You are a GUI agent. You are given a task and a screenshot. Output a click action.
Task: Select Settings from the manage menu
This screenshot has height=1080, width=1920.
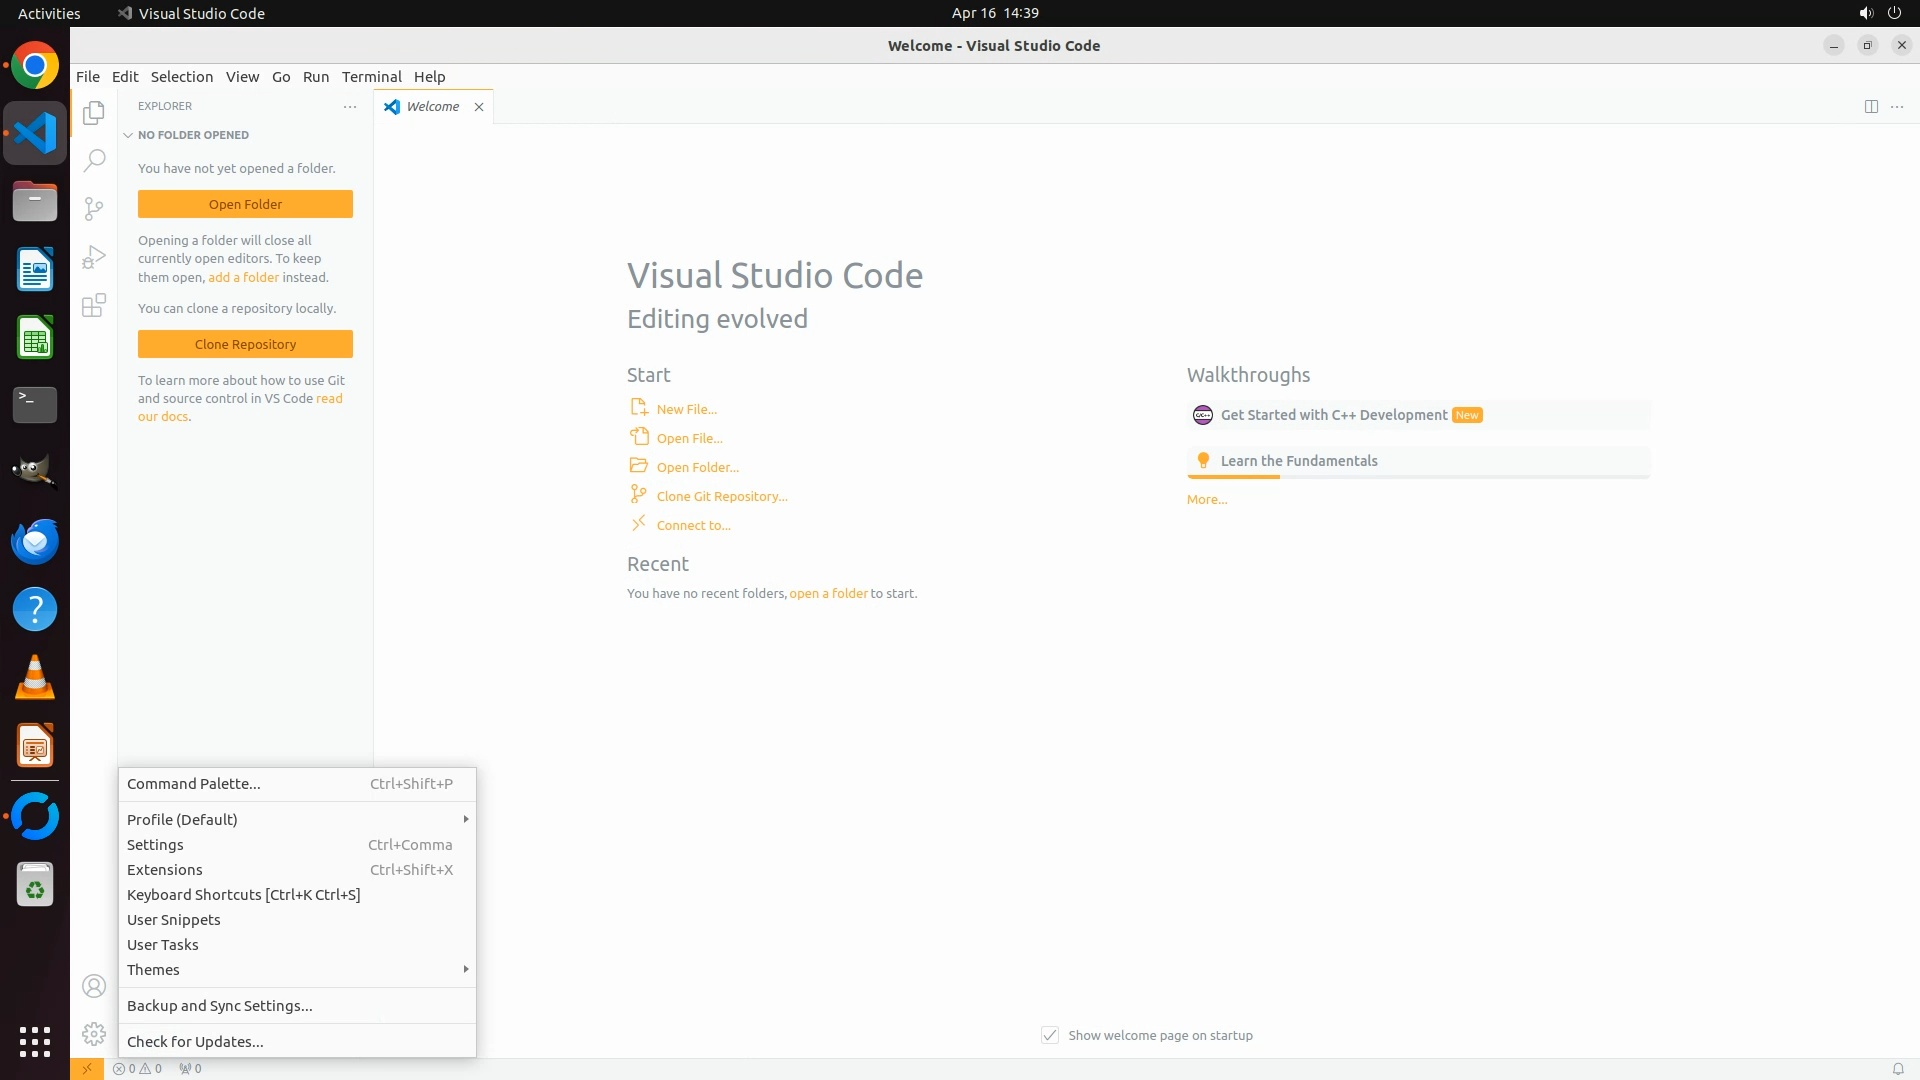pos(156,845)
